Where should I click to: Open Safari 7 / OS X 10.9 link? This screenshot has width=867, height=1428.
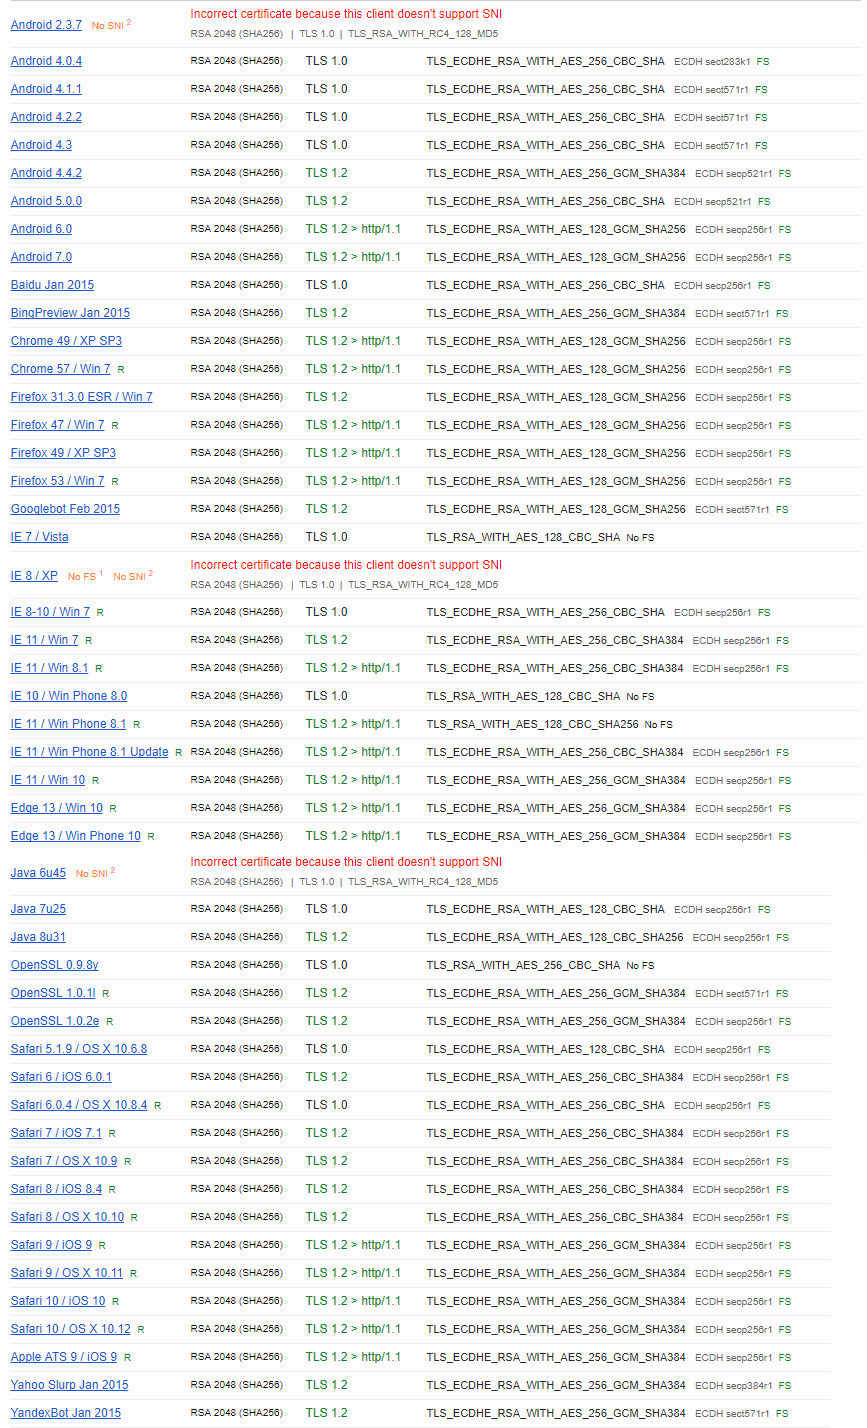pos(64,1161)
